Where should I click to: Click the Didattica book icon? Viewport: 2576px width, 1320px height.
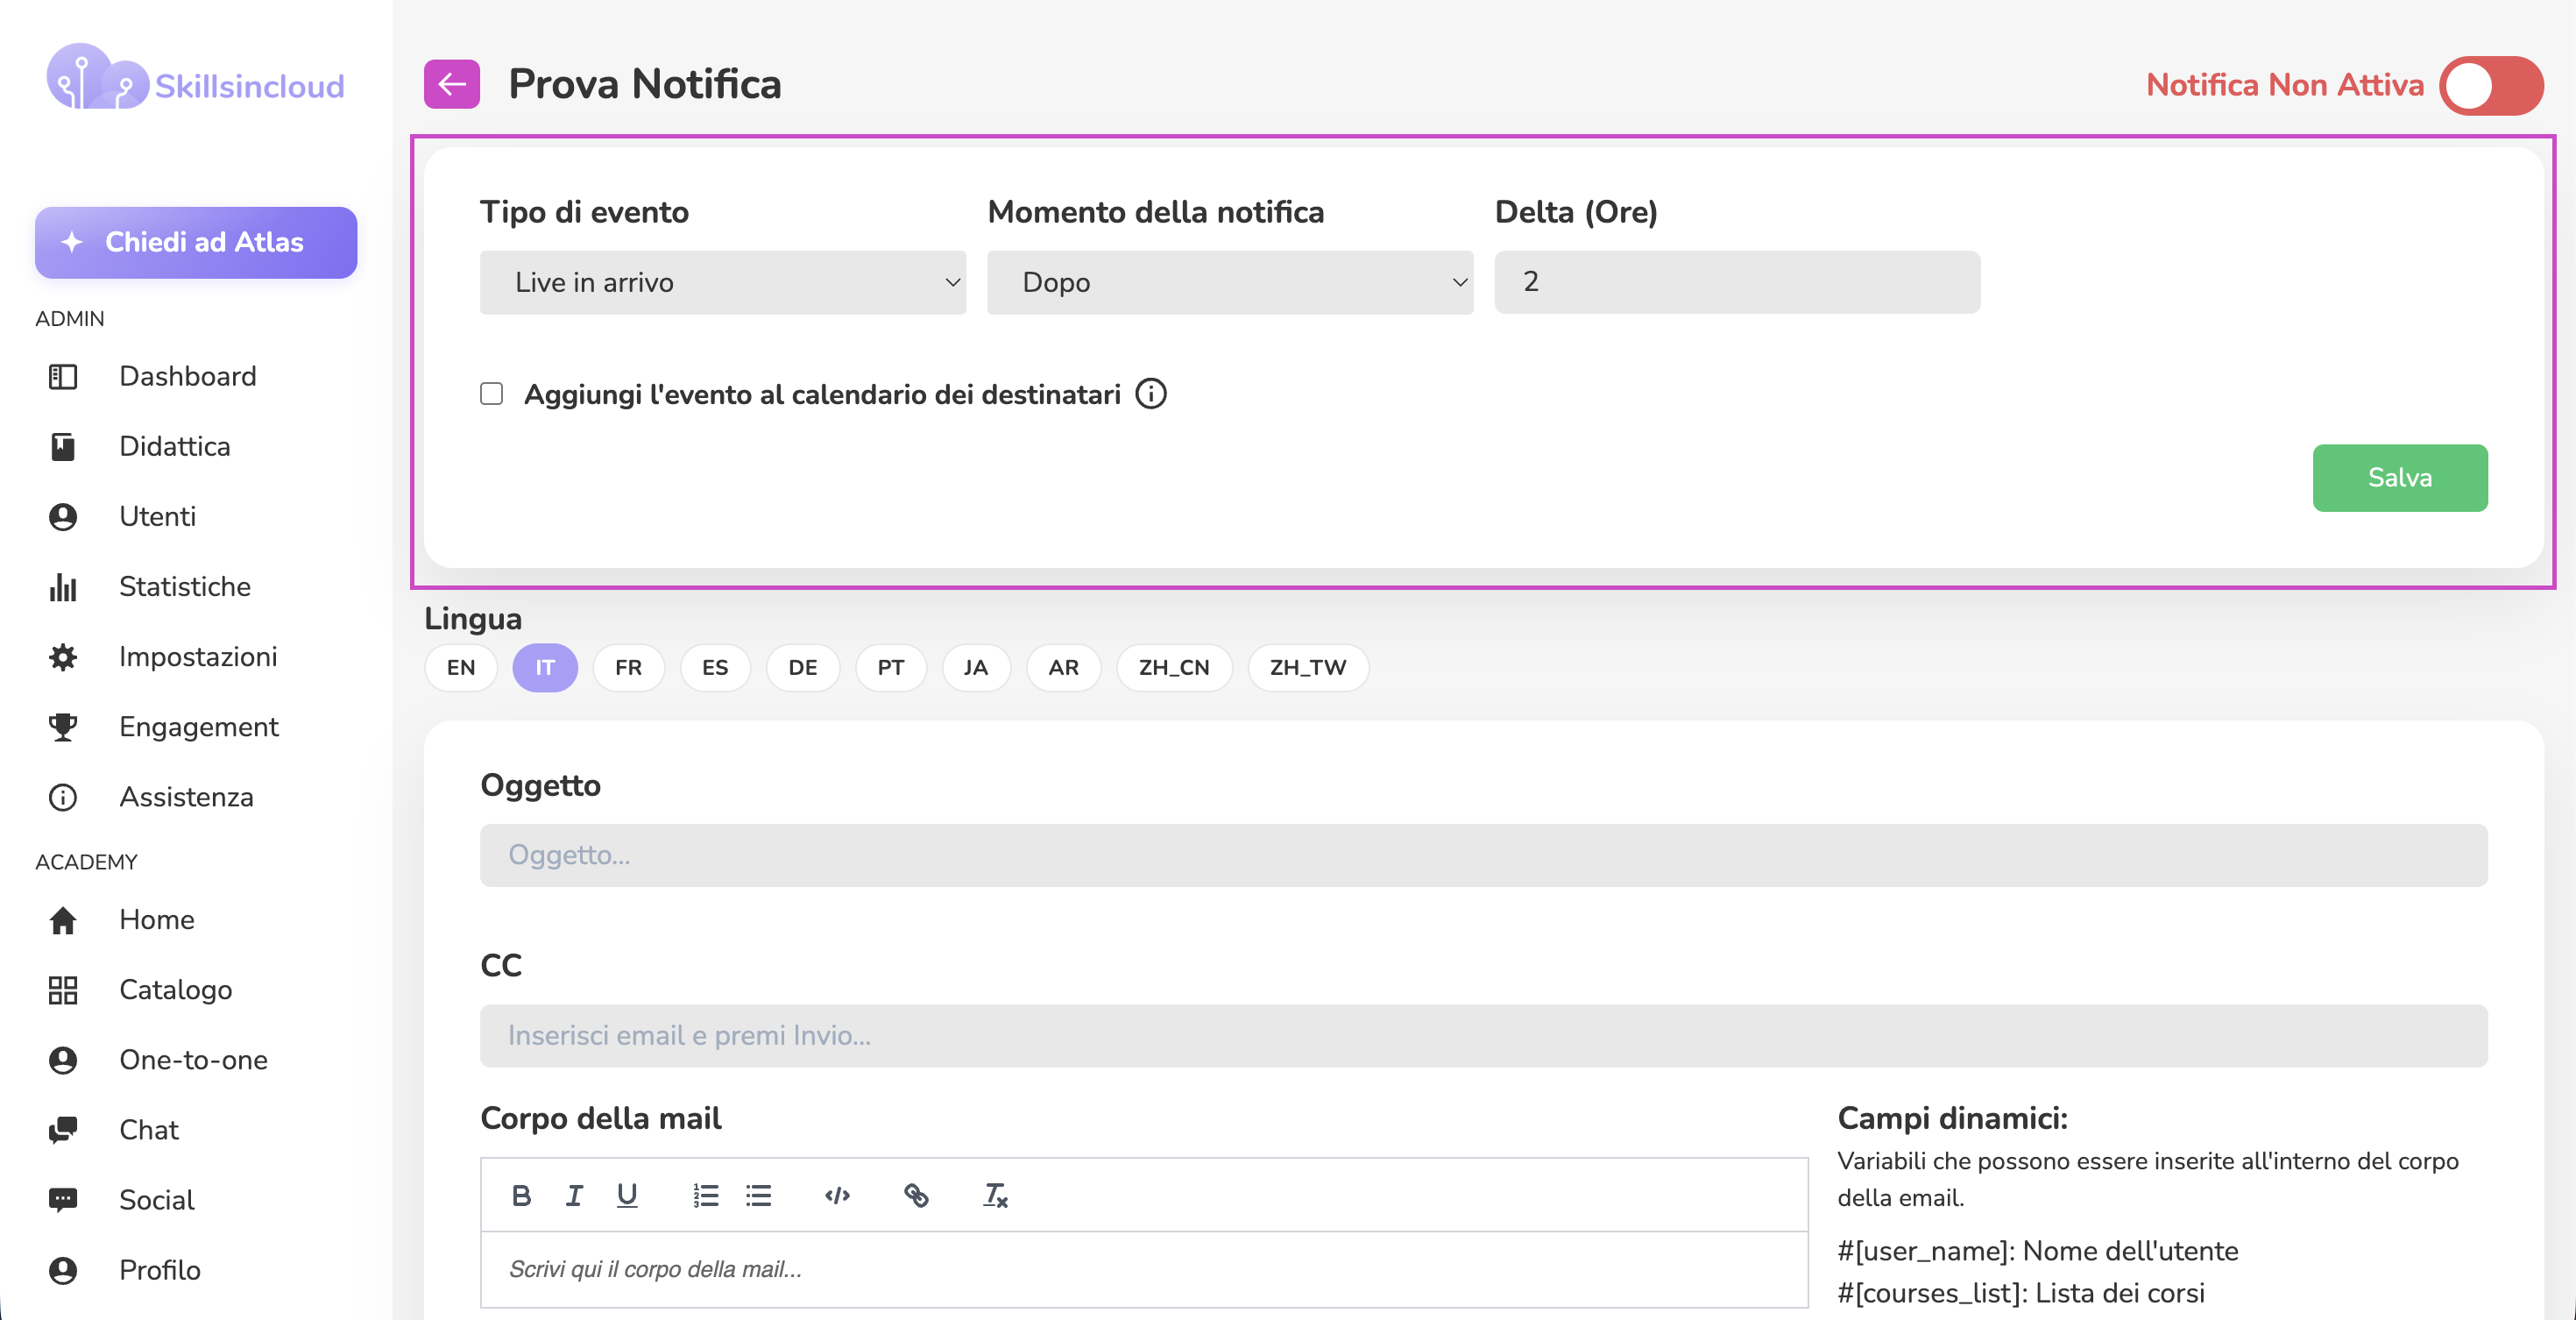63,446
